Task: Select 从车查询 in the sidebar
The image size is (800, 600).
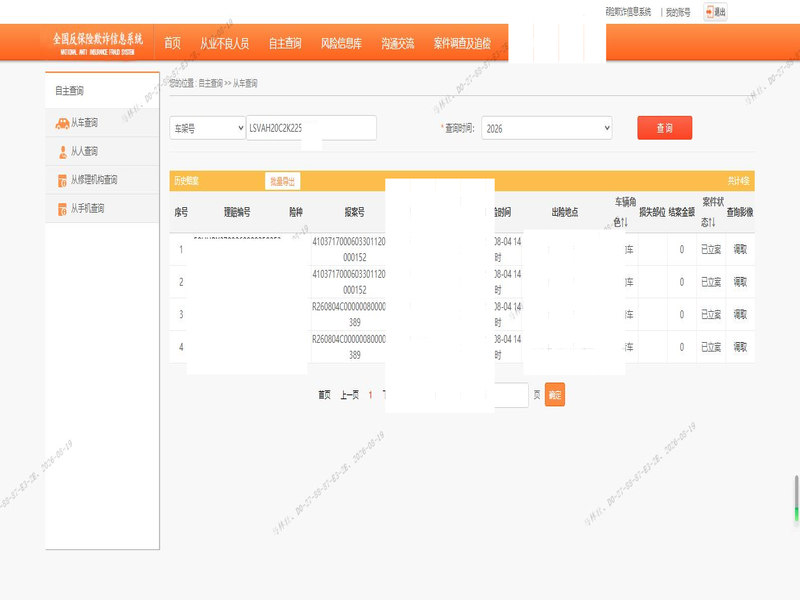Action: [x=102, y=122]
